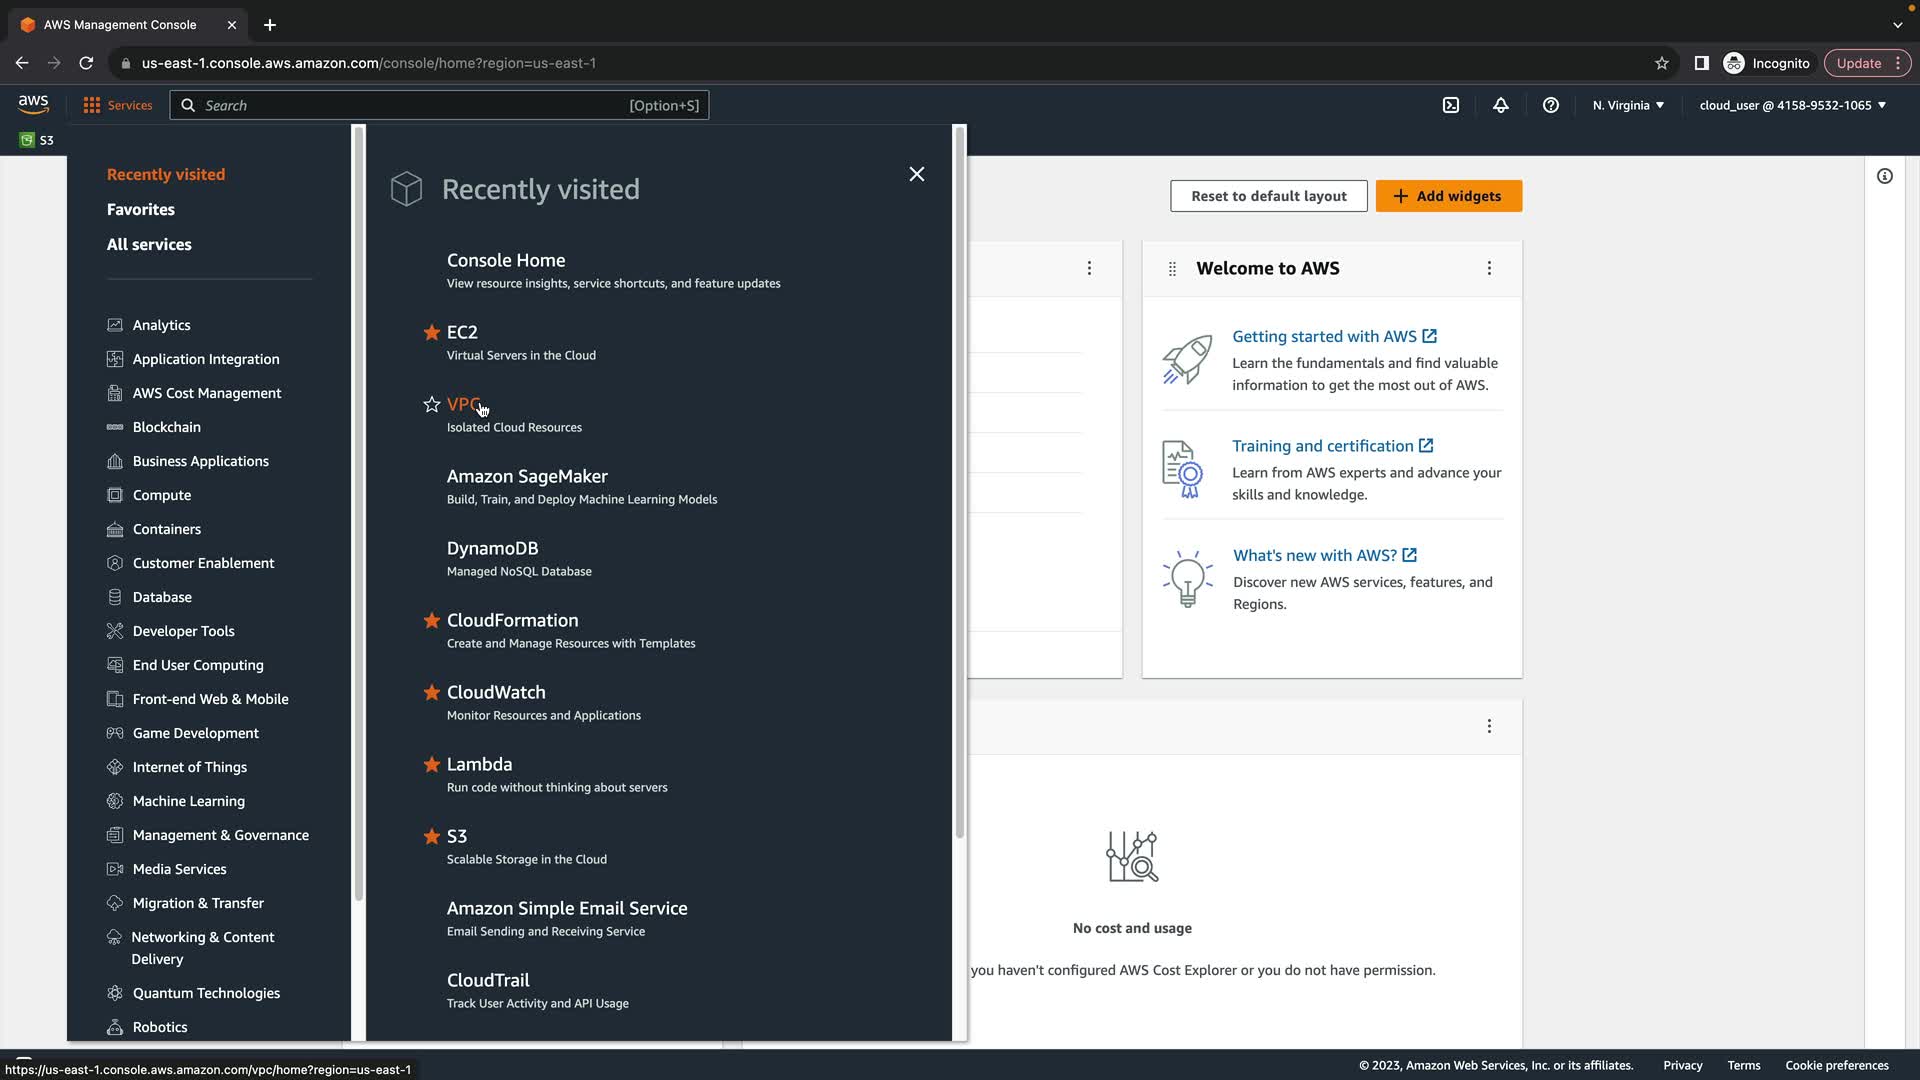Click the Add widgets button
The height and width of the screenshot is (1080, 1920).
tap(1448, 196)
